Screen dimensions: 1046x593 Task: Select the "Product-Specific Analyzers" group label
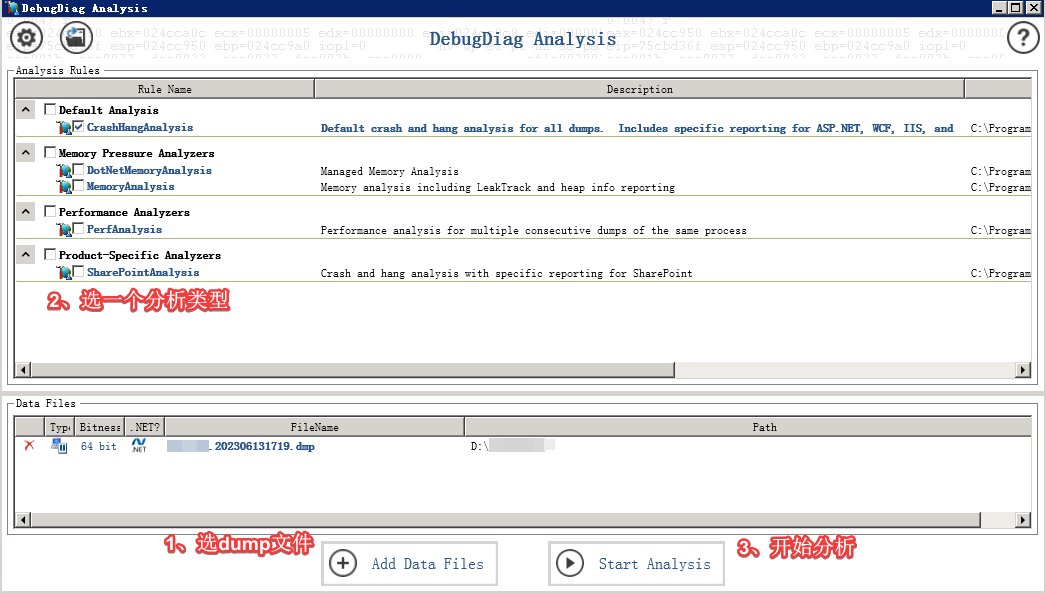click(140, 255)
